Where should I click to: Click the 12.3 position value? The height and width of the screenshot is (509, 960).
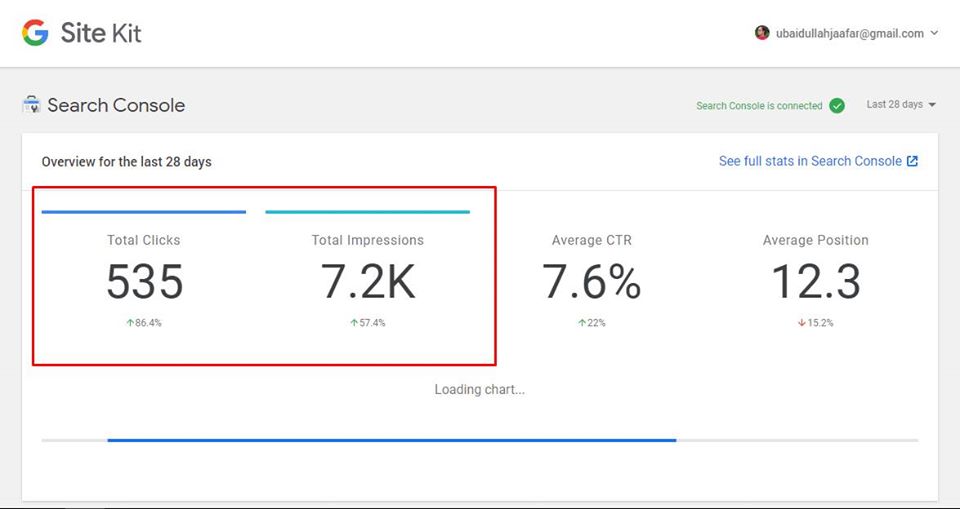pyautogui.click(x=816, y=282)
